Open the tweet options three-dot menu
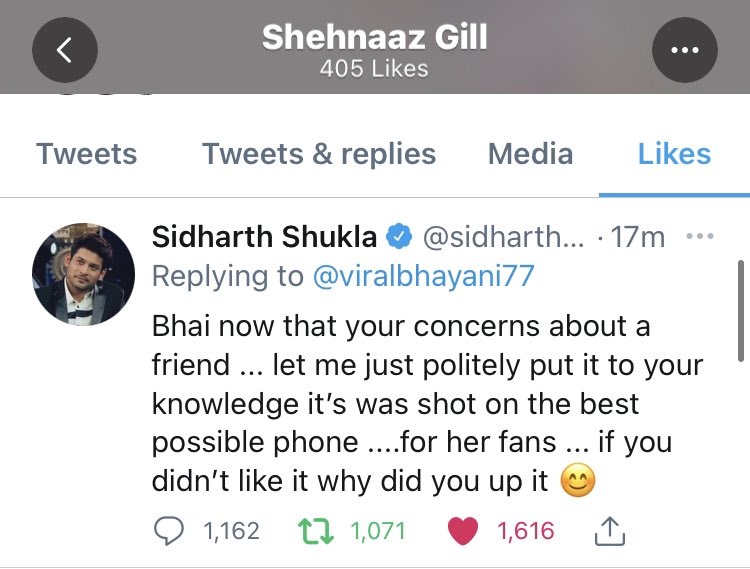This screenshot has width=750, height=569. click(x=700, y=236)
